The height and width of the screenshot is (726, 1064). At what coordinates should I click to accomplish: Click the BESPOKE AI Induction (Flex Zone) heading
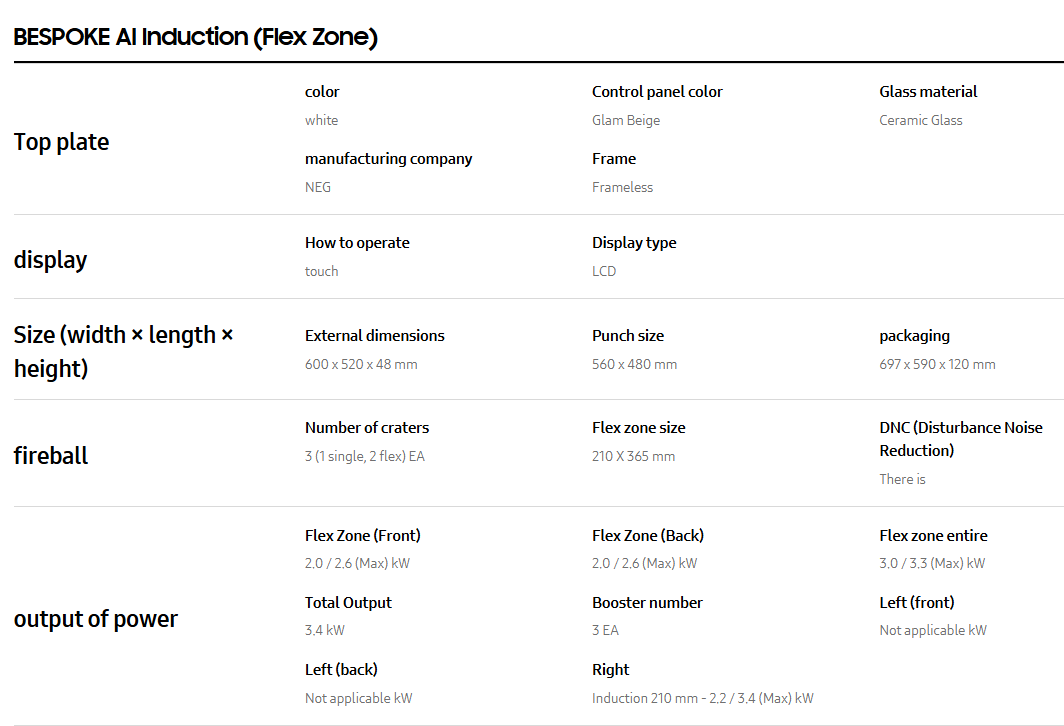(x=195, y=37)
